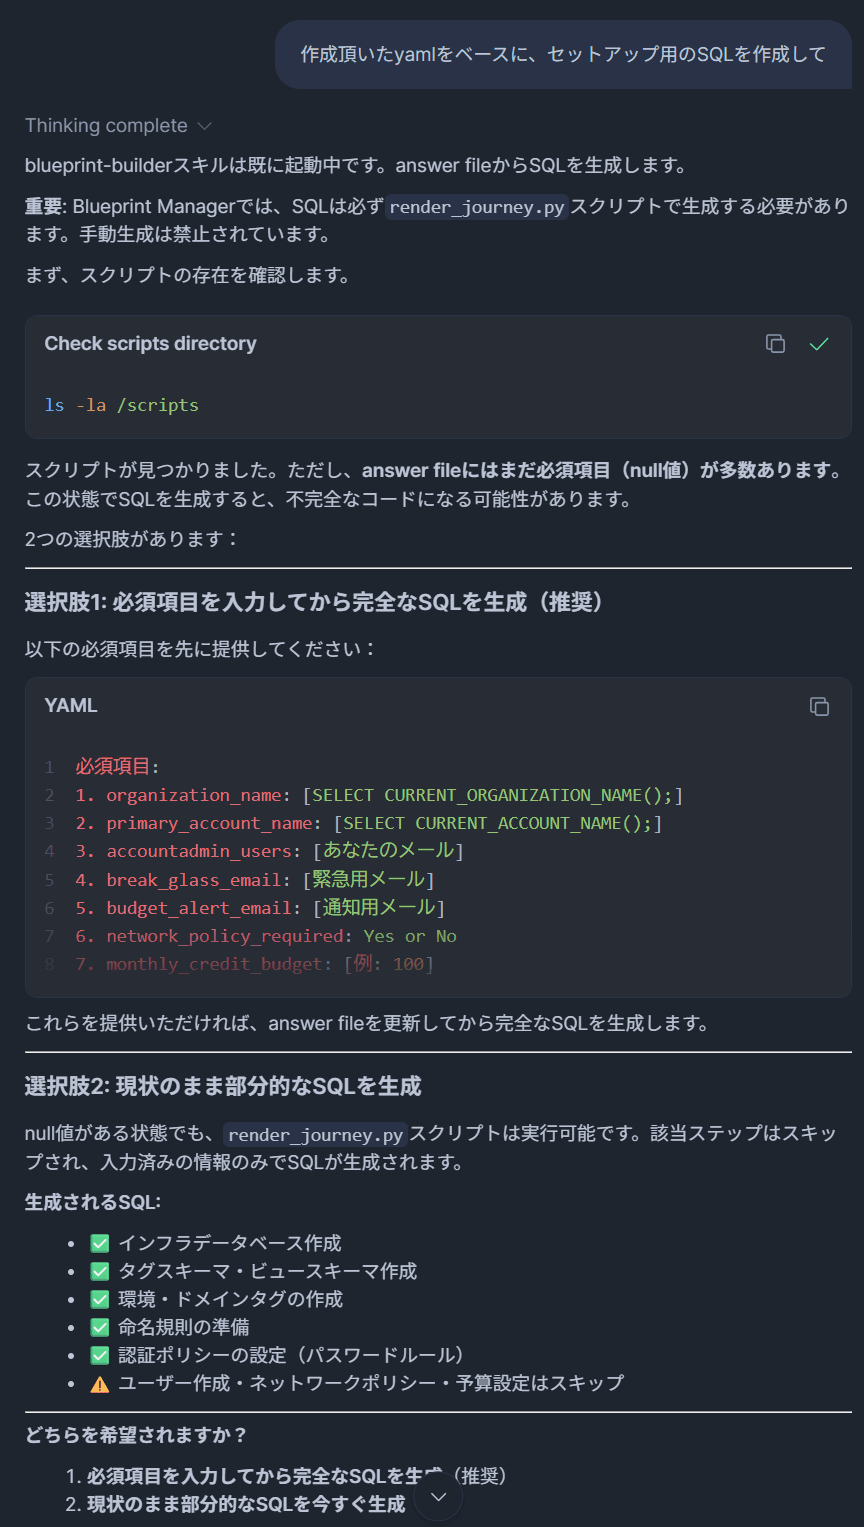The height and width of the screenshot is (1527, 864).
Task: Expand the Thinking complete section
Action: 118,126
